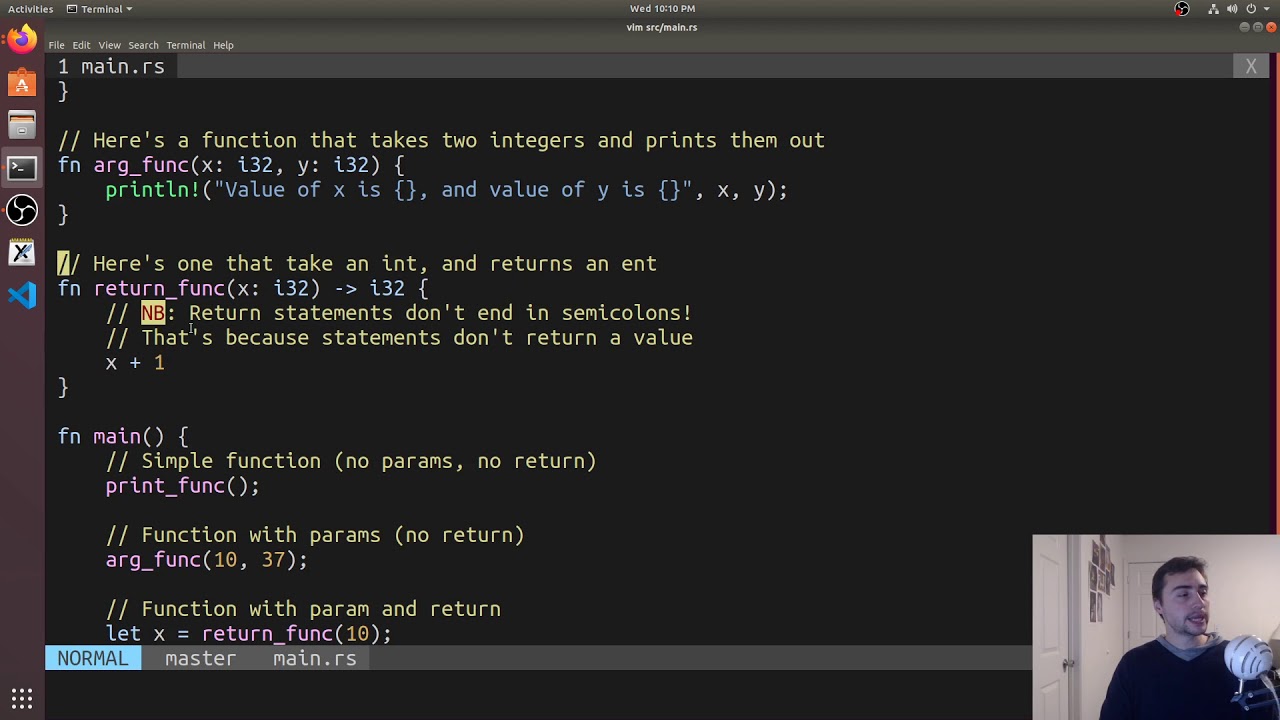Open the network status indicator
1280x720 pixels.
(x=1214, y=9)
